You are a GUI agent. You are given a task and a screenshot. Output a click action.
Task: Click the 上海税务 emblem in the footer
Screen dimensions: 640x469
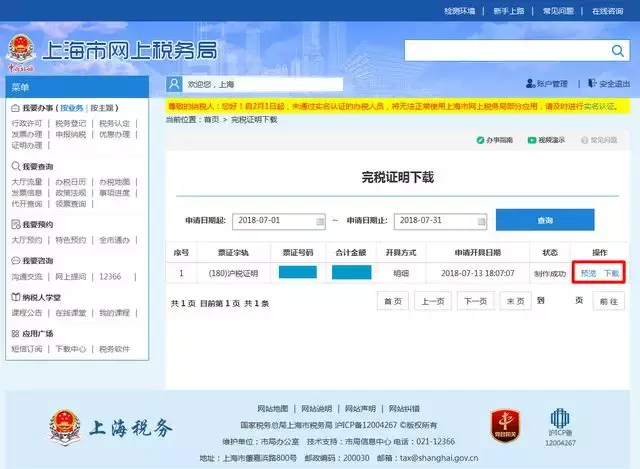(64, 427)
